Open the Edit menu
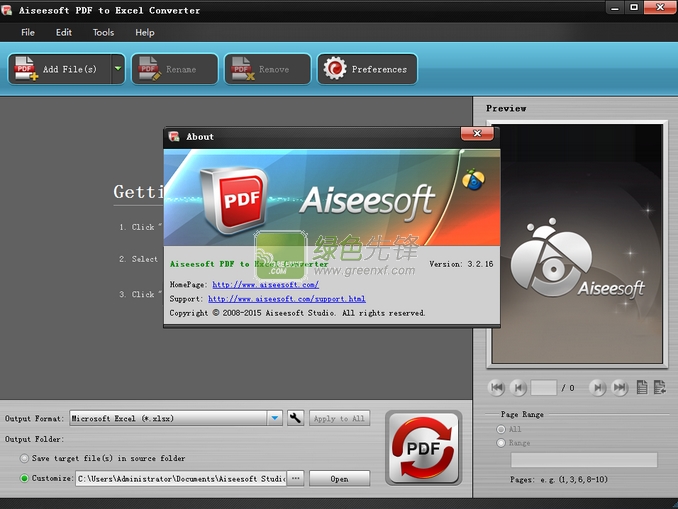The height and width of the screenshot is (509, 678). coord(64,32)
